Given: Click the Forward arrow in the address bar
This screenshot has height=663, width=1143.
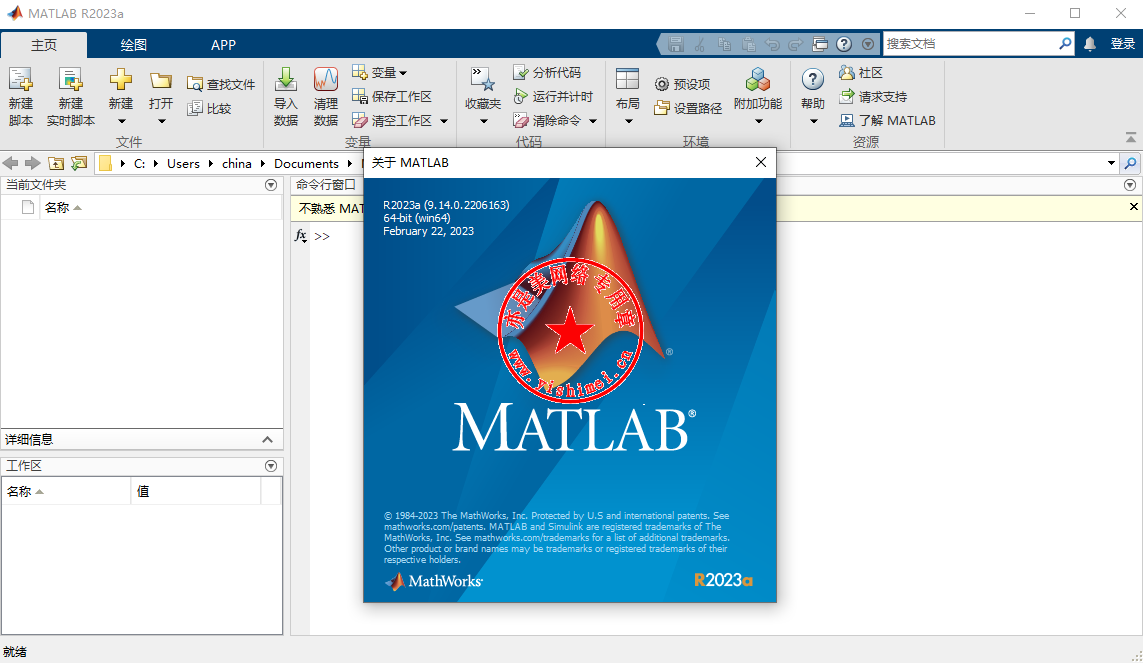Looking at the screenshot, I should tap(32, 163).
